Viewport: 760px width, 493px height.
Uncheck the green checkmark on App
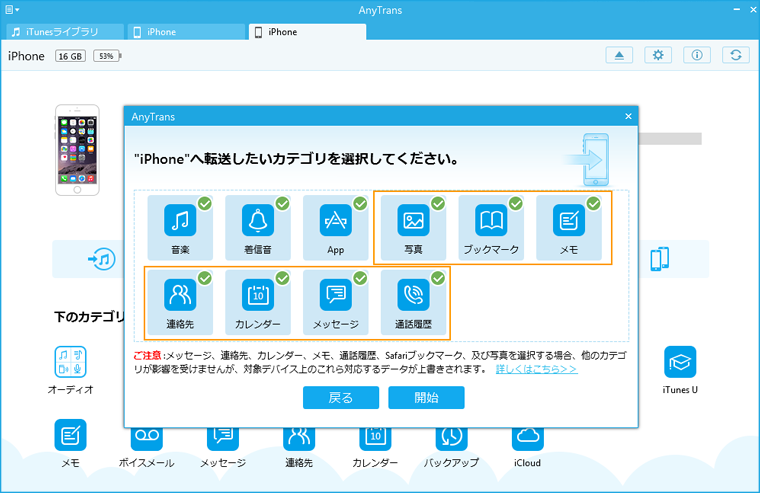pyautogui.click(x=360, y=204)
